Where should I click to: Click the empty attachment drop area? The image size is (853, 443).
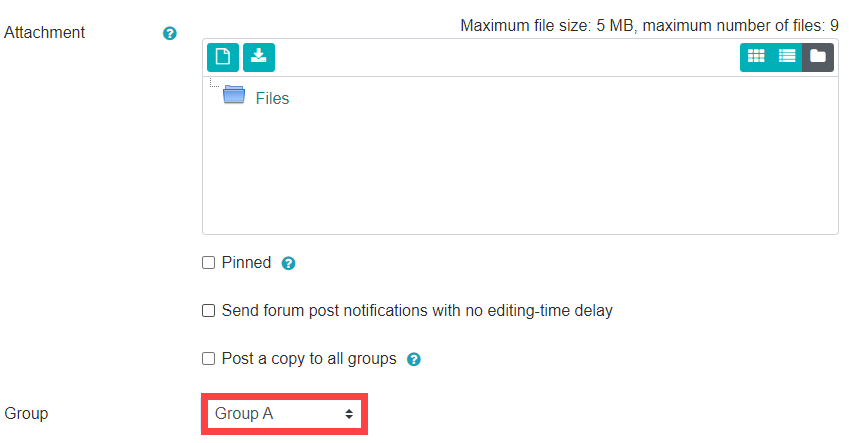(x=520, y=170)
